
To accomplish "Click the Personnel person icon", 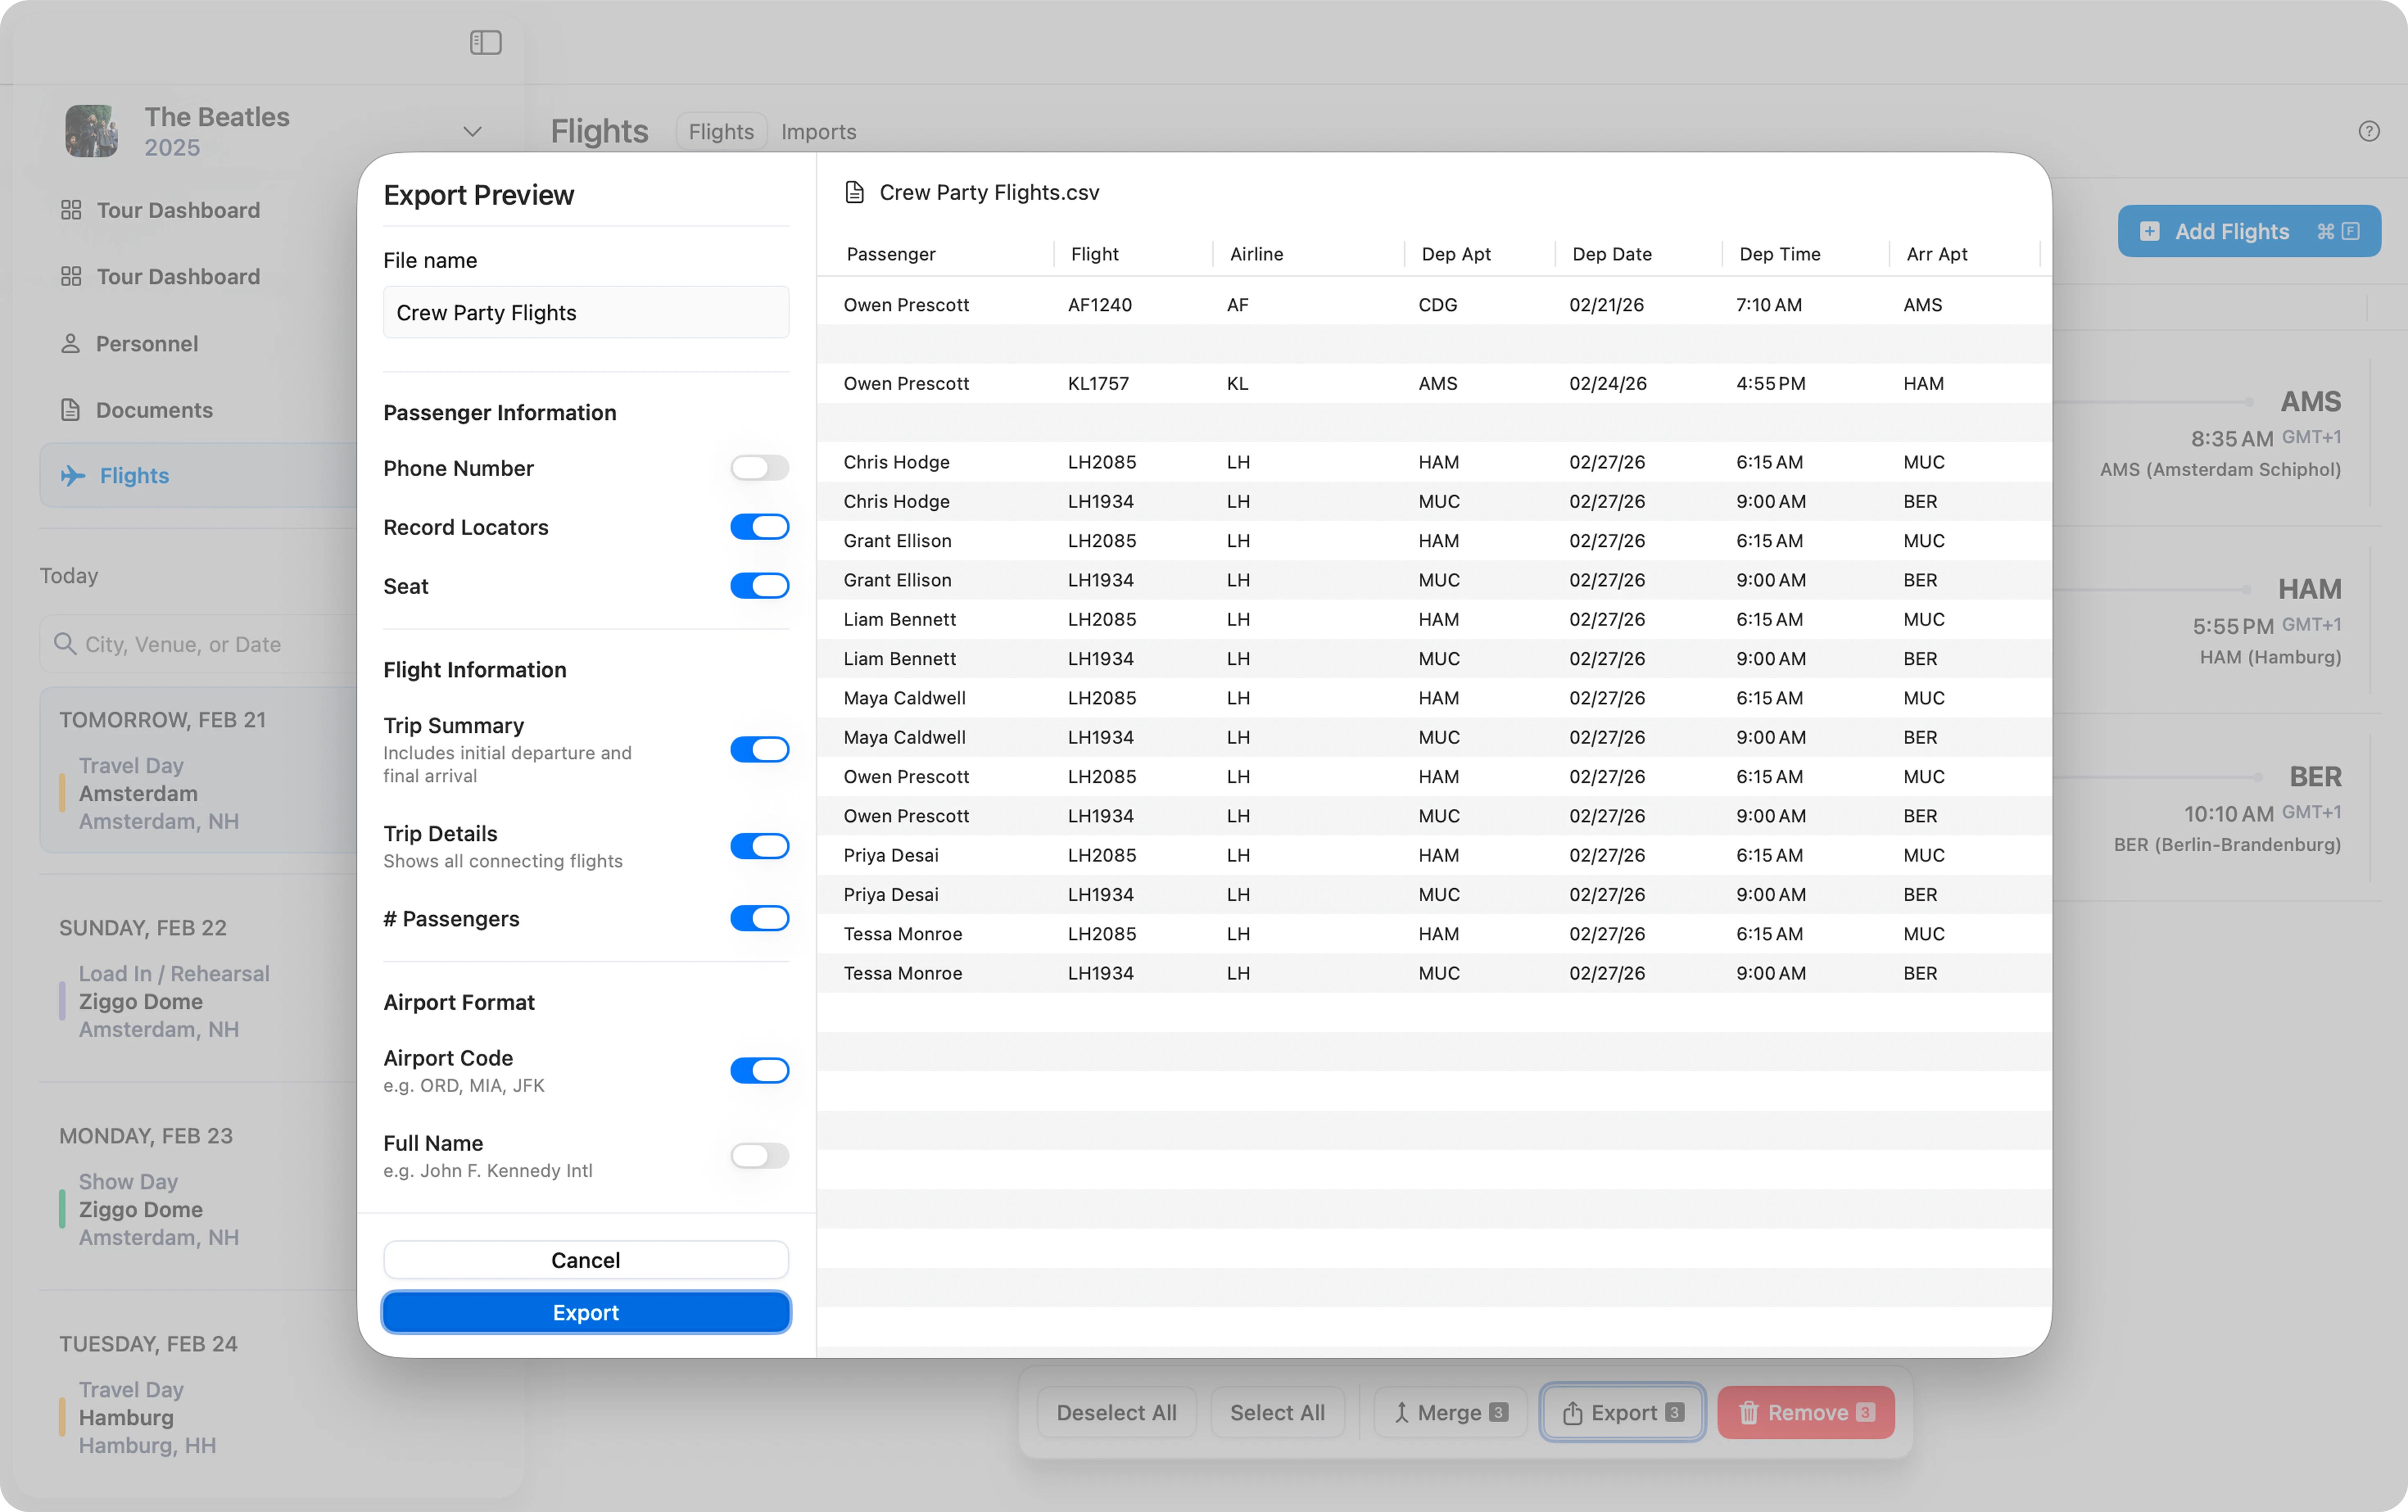I will pyautogui.click(x=70, y=343).
